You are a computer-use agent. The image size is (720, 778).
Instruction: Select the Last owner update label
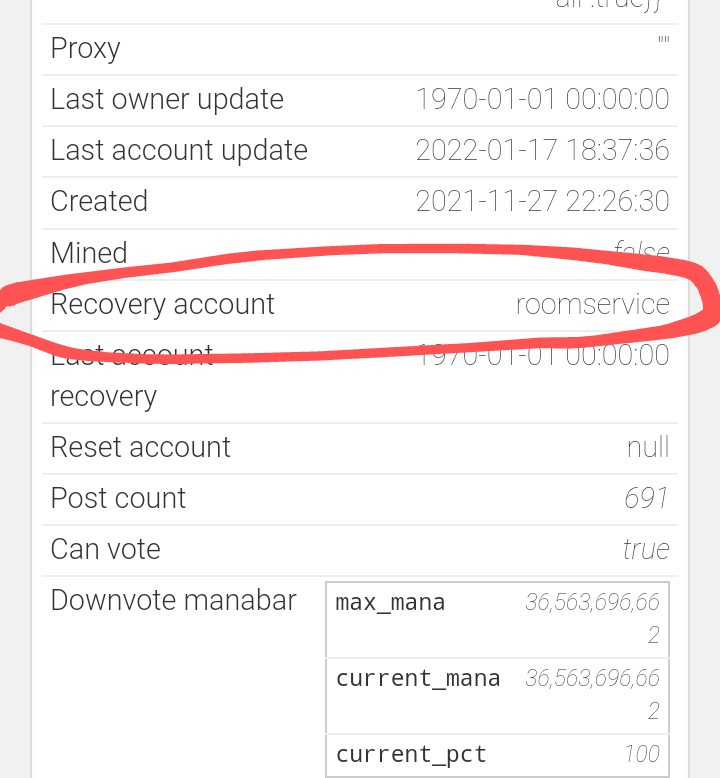167,100
